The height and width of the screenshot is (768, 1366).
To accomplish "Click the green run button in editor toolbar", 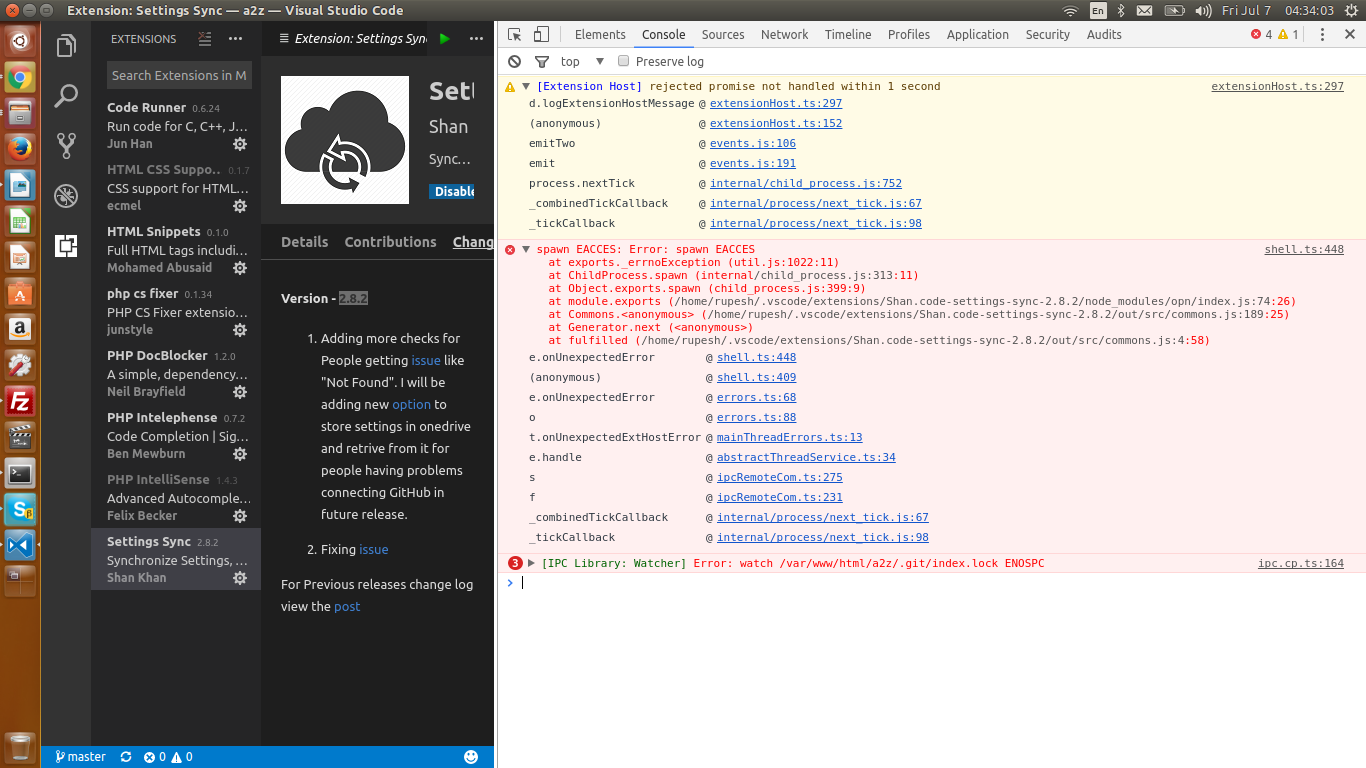I will coord(445,39).
